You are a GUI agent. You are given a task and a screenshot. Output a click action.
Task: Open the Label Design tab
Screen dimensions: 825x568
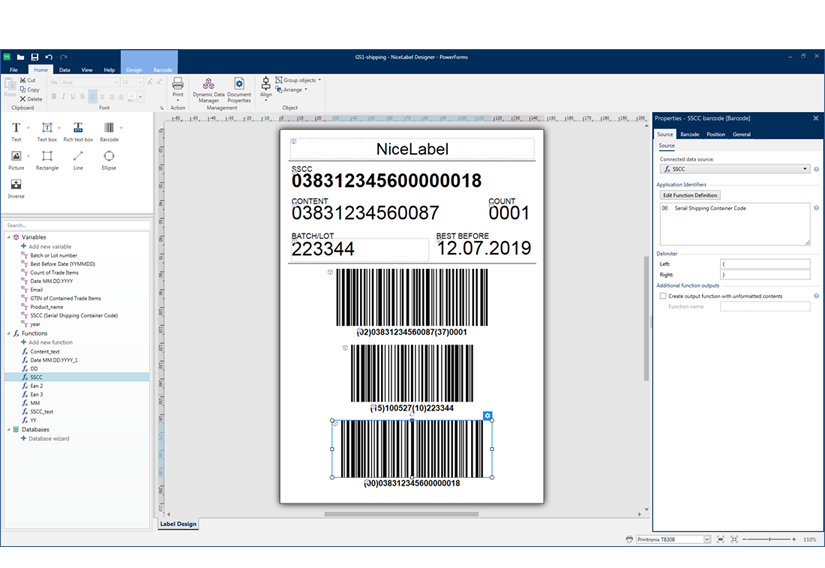tap(178, 524)
